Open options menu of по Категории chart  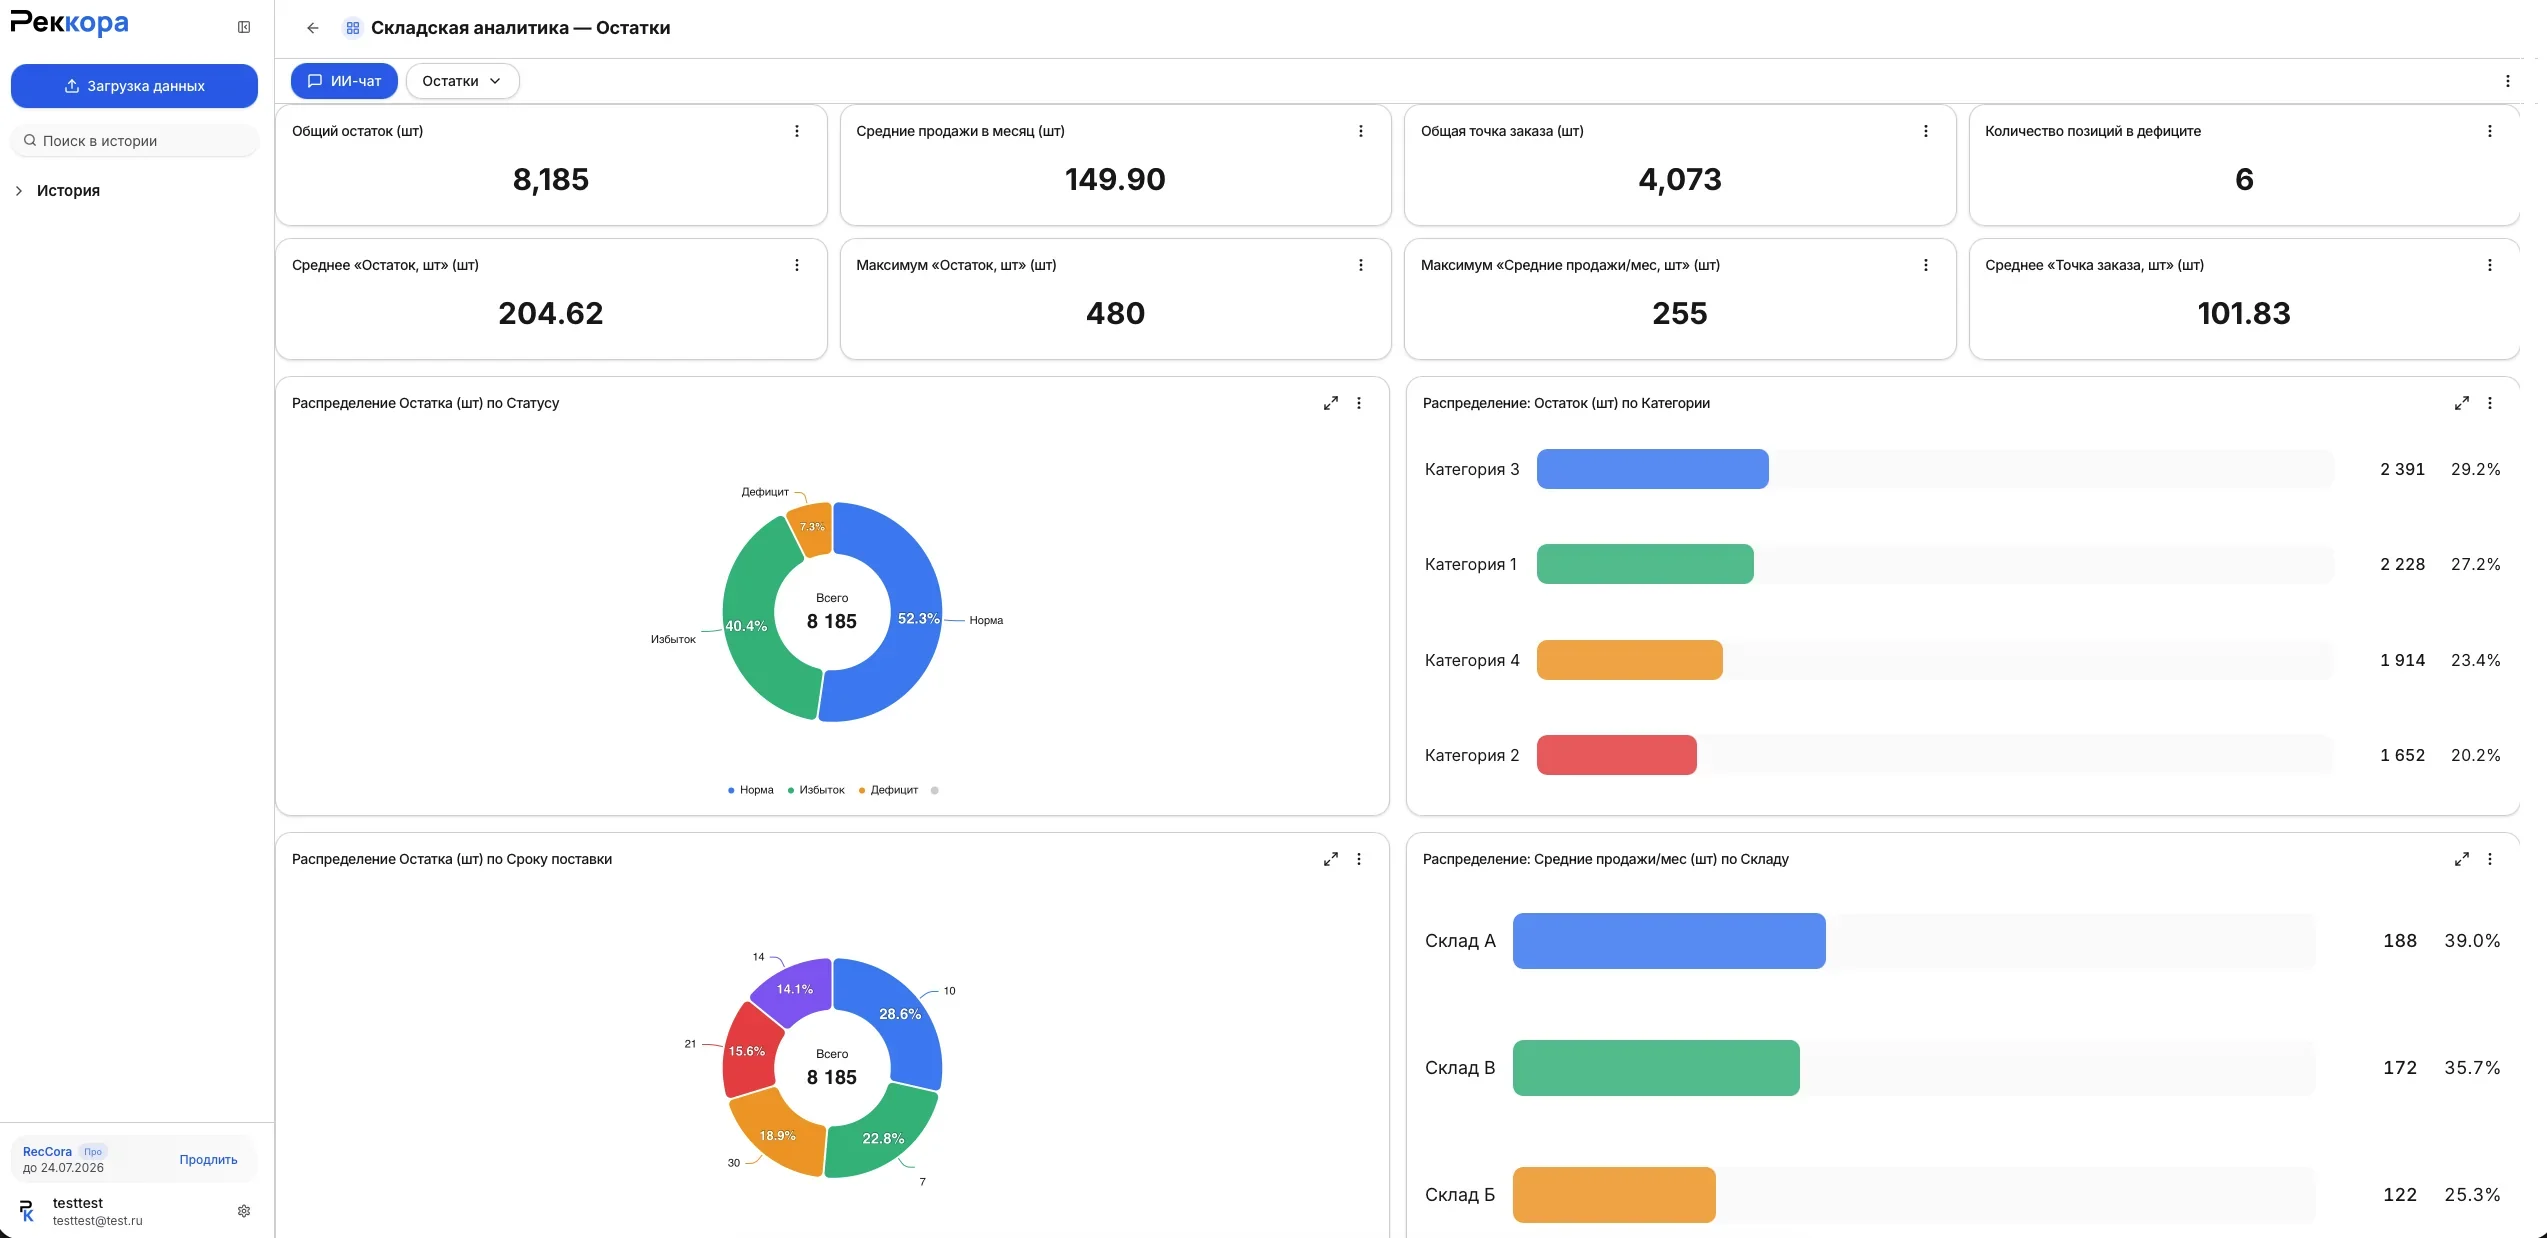click(2490, 403)
